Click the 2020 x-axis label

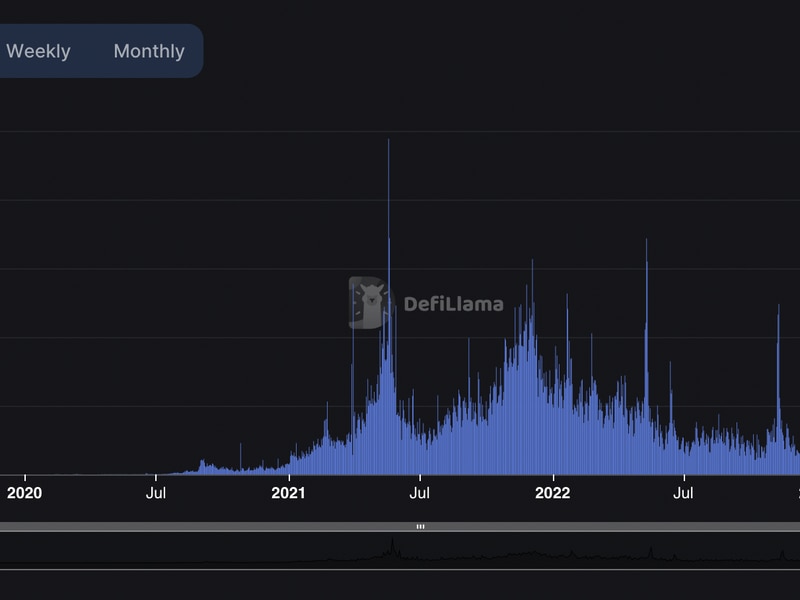pos(24,492)
